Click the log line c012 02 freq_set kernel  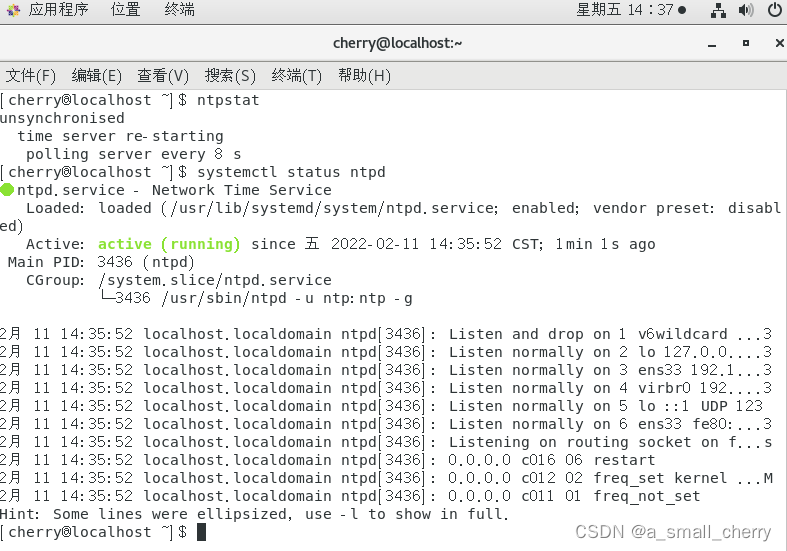point(386,478)
